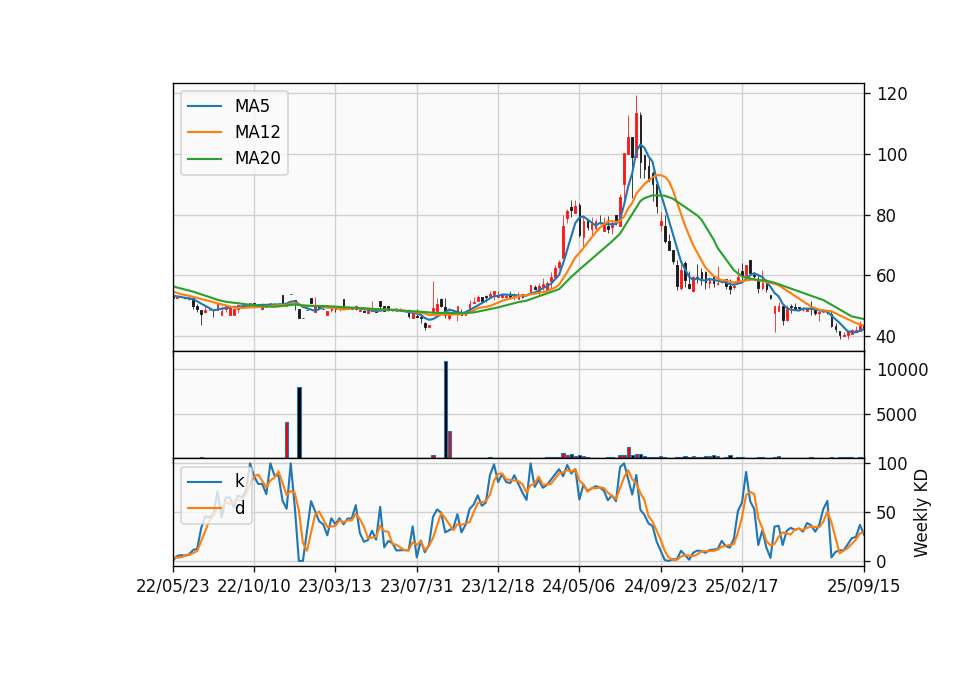The height and width of the screenshot is (690, 960).
Task: Click the 40 price axis label
Action: coord(887,337)
